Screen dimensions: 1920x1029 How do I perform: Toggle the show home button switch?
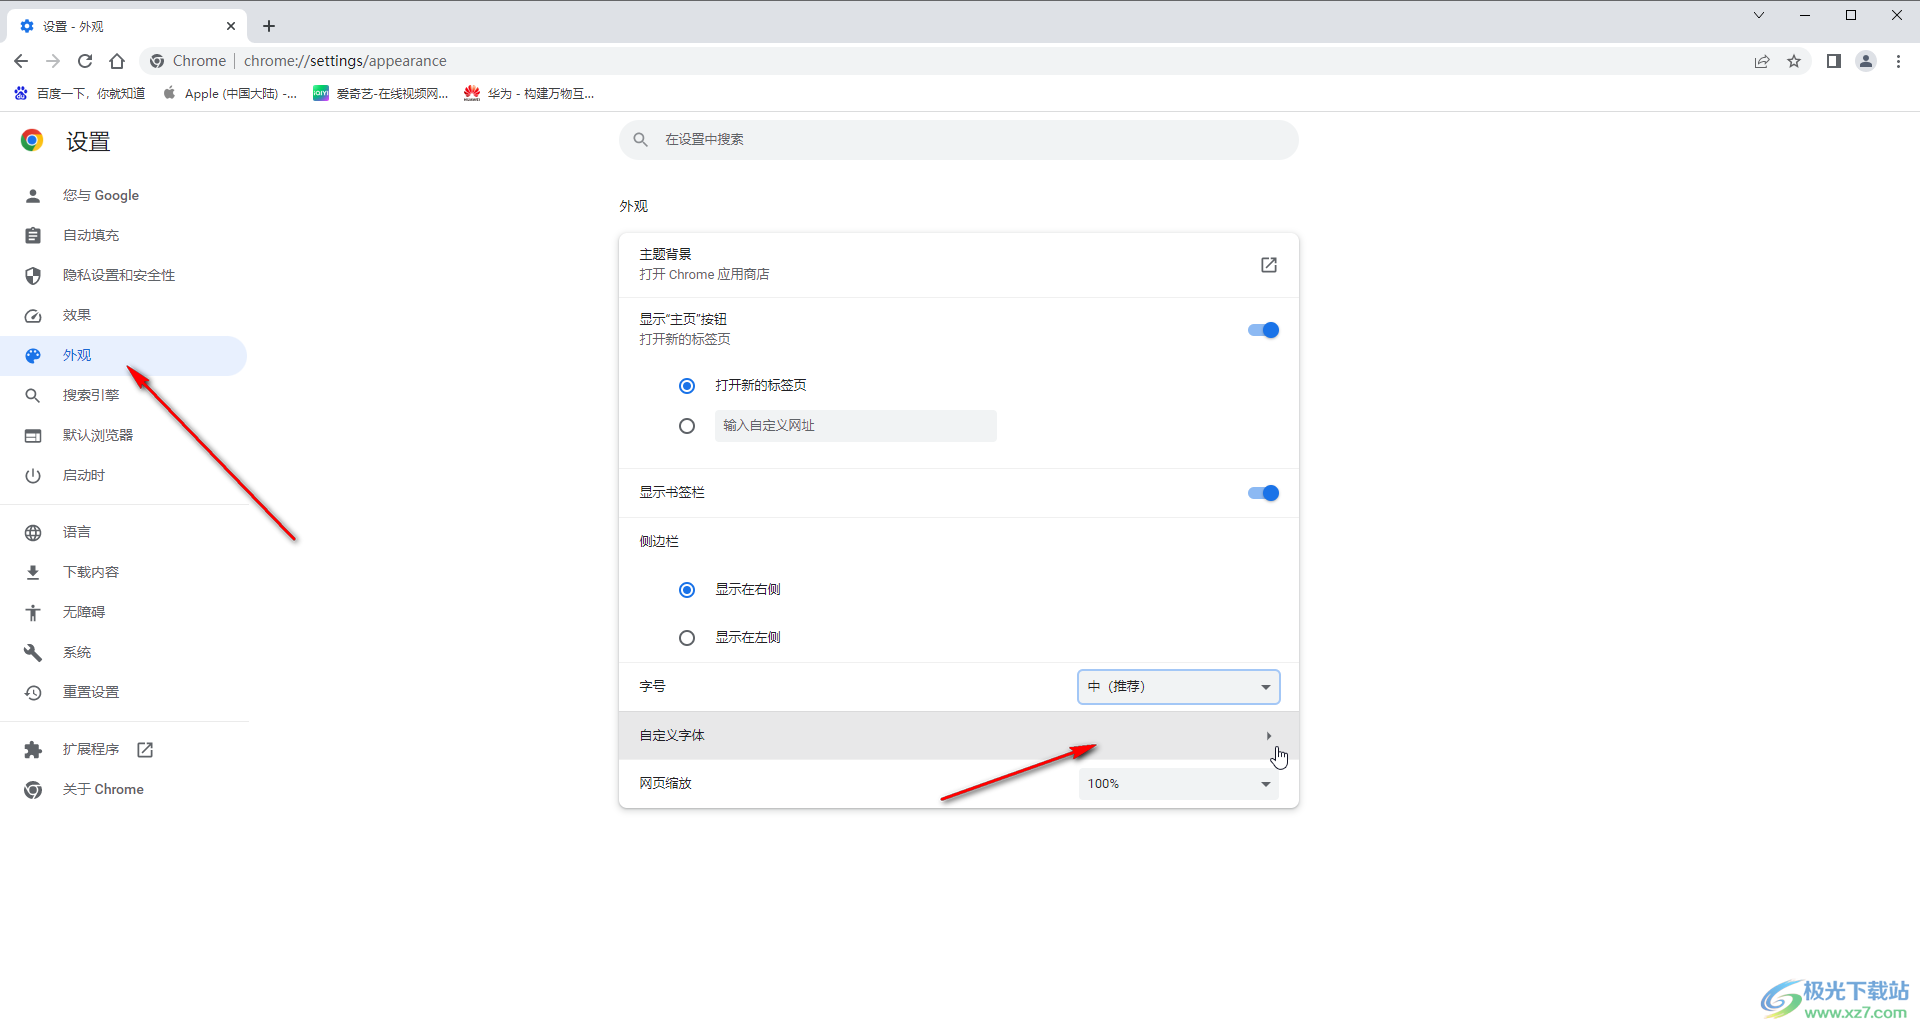tap(1263, 330)
